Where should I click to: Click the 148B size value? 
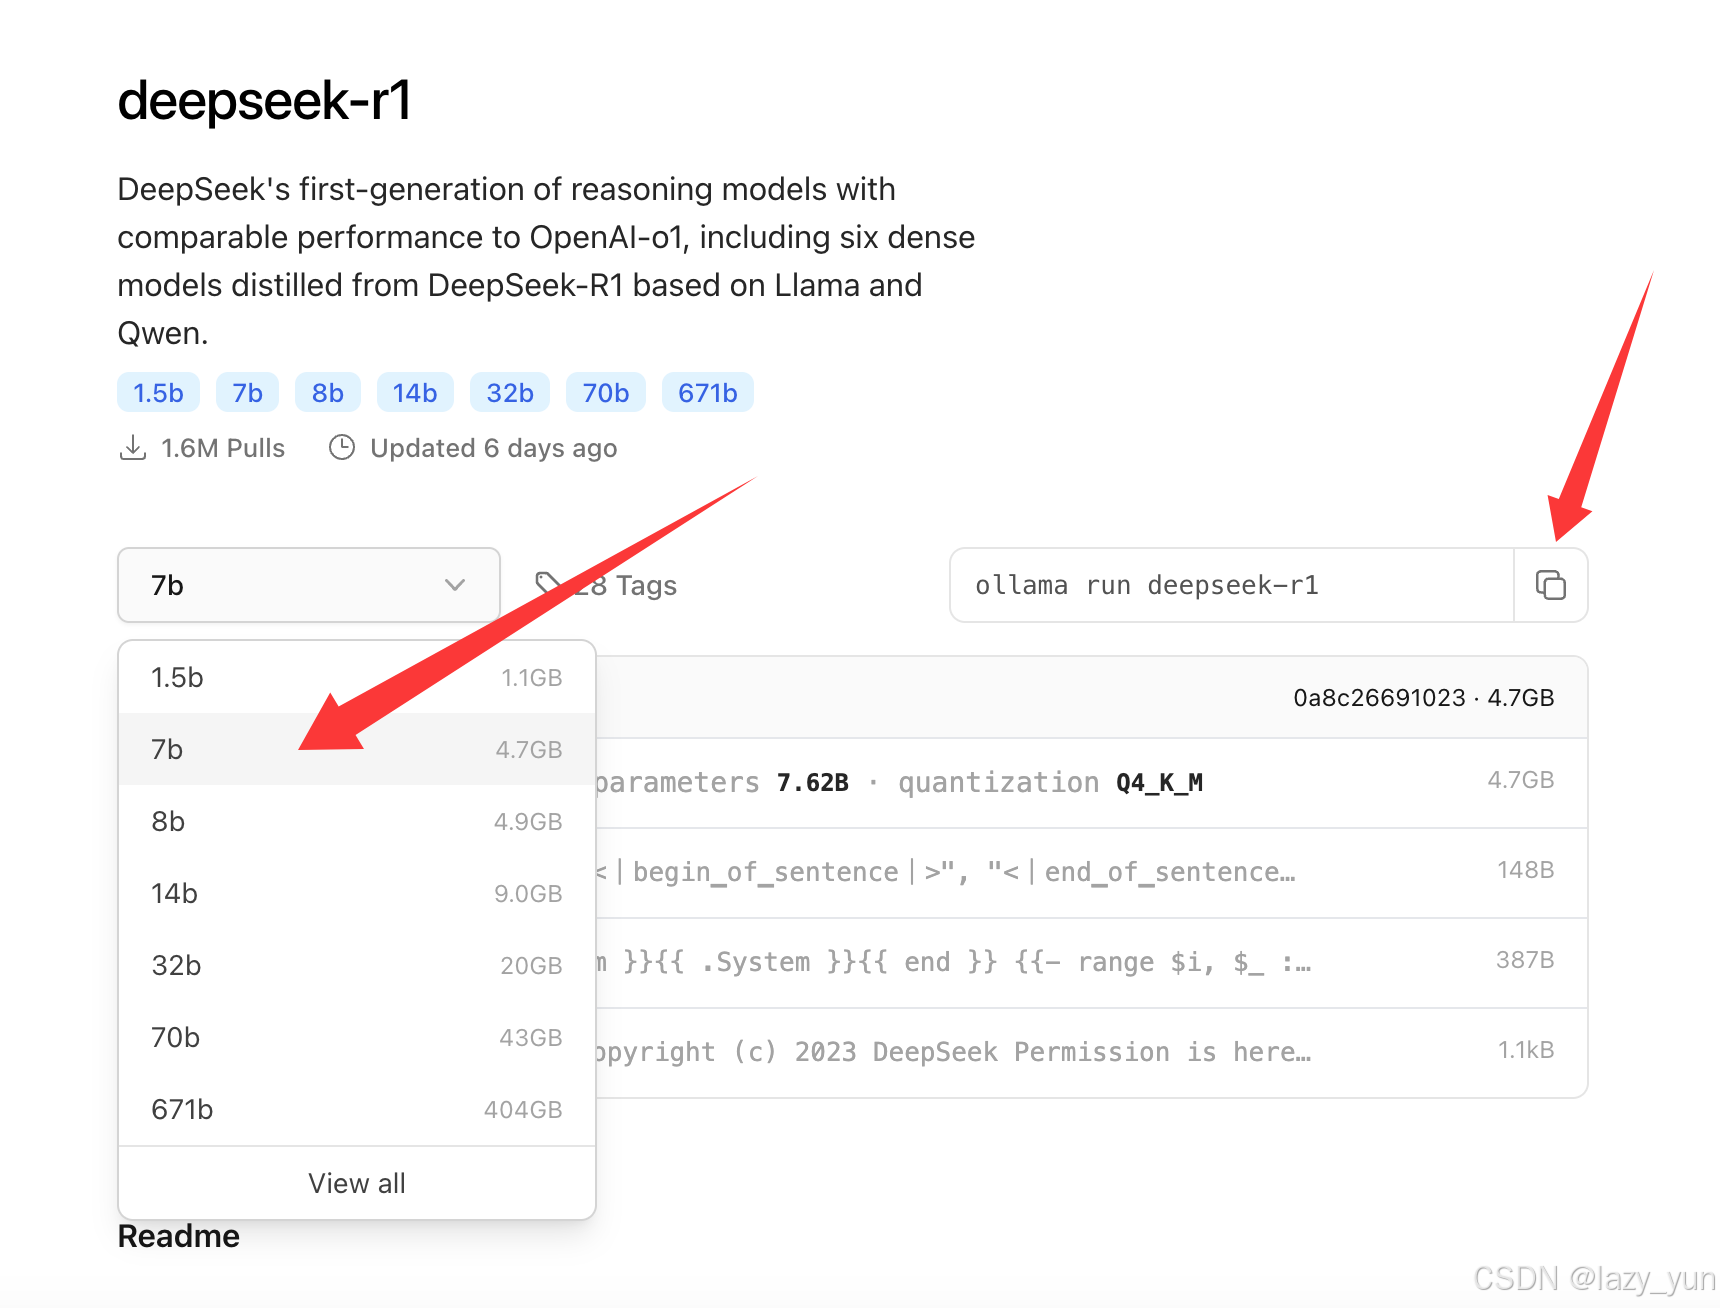(1525, 870)
